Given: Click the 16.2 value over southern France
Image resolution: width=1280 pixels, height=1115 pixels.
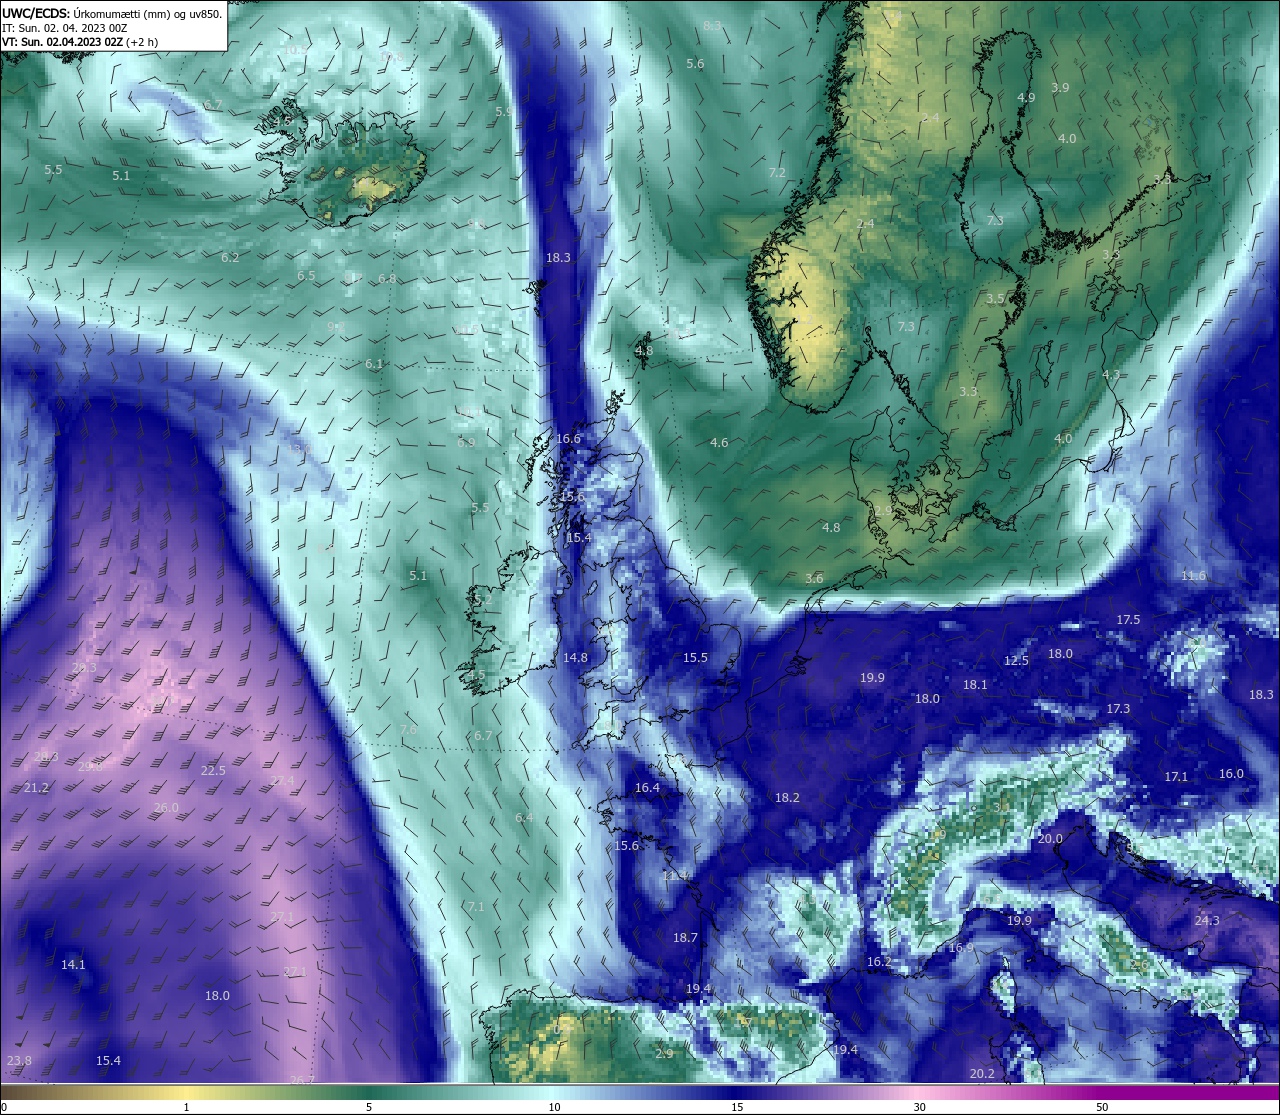Looking at the screenshot, I should 879,962.
